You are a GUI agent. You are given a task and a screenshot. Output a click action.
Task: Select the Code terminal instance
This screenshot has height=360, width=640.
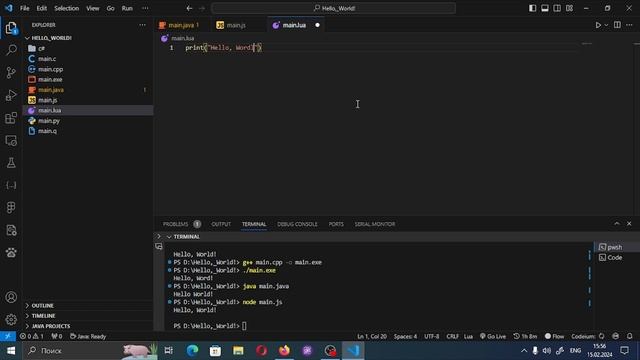616,258
